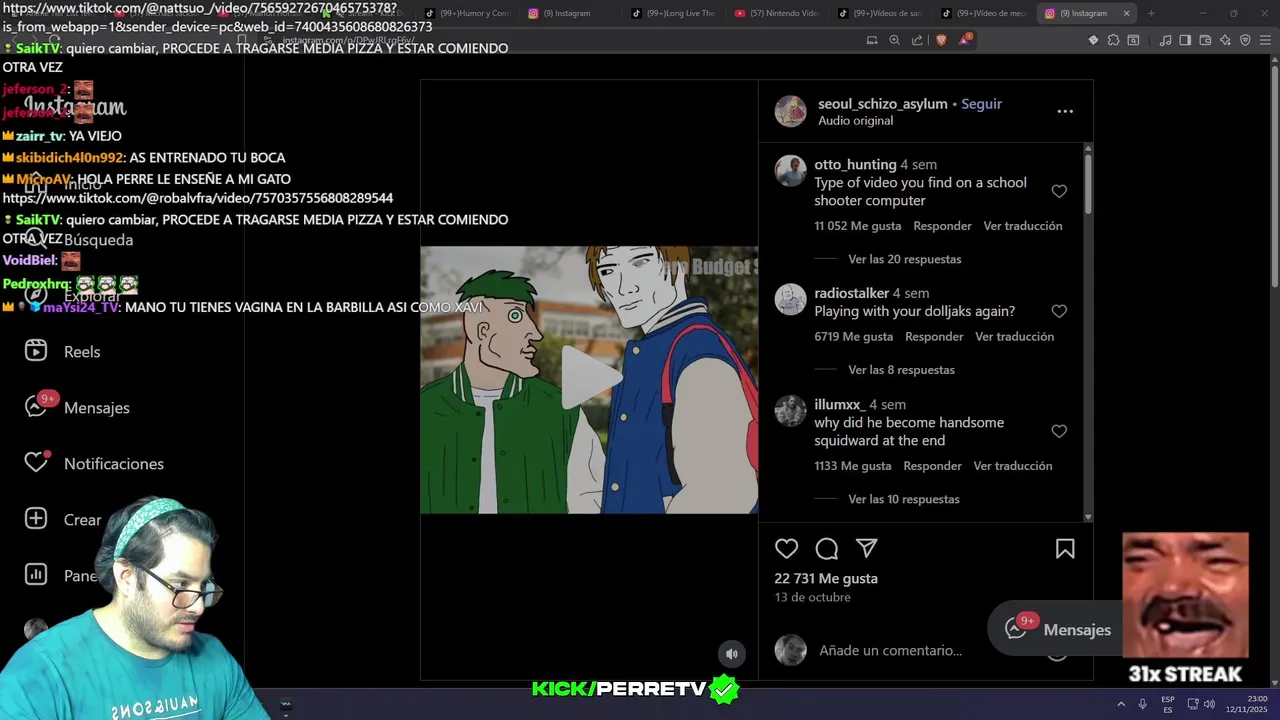The image size is (1280, 720).
Task: Like illumxx_'s comment
Action: (1059, 431)
